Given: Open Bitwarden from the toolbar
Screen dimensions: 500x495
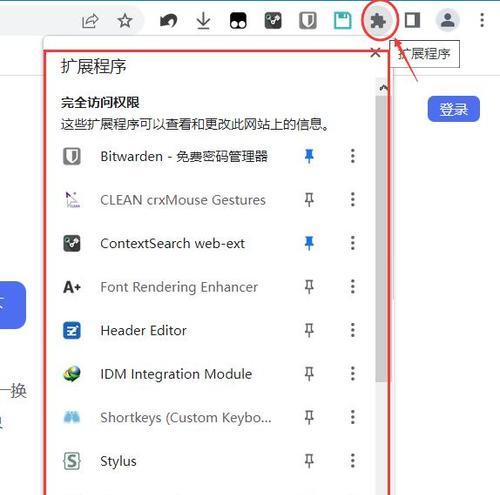Looking at the screenshot, I should coord(308,21).
